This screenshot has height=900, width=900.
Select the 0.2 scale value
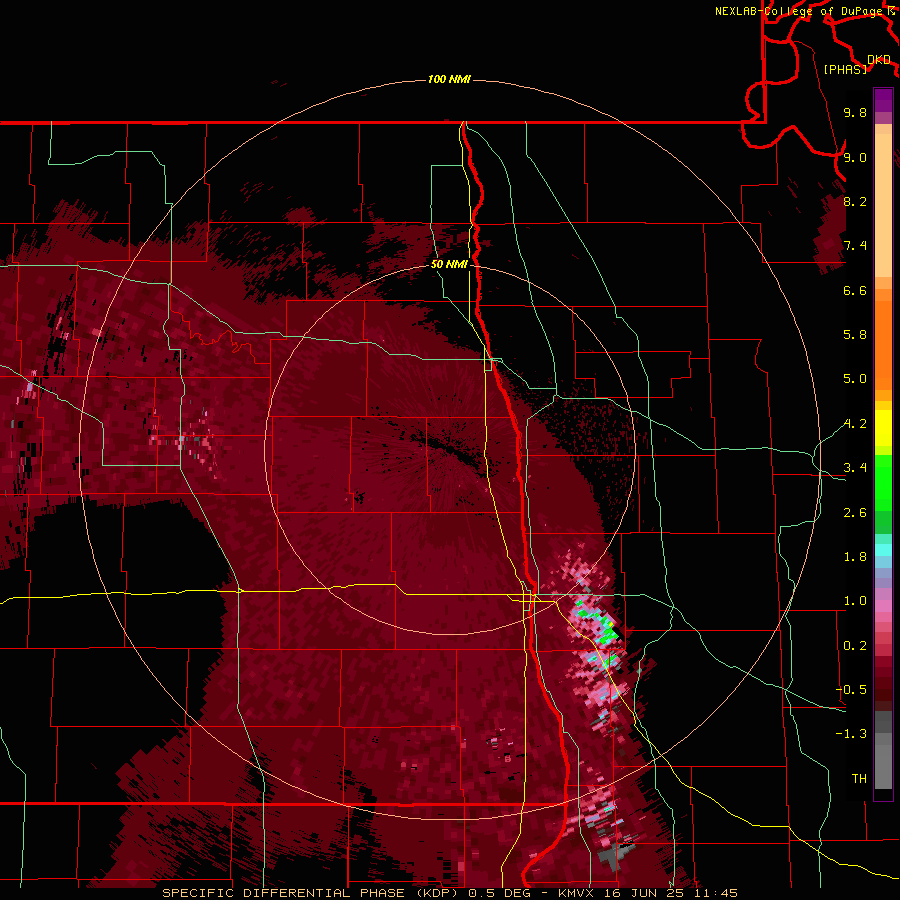855,646
